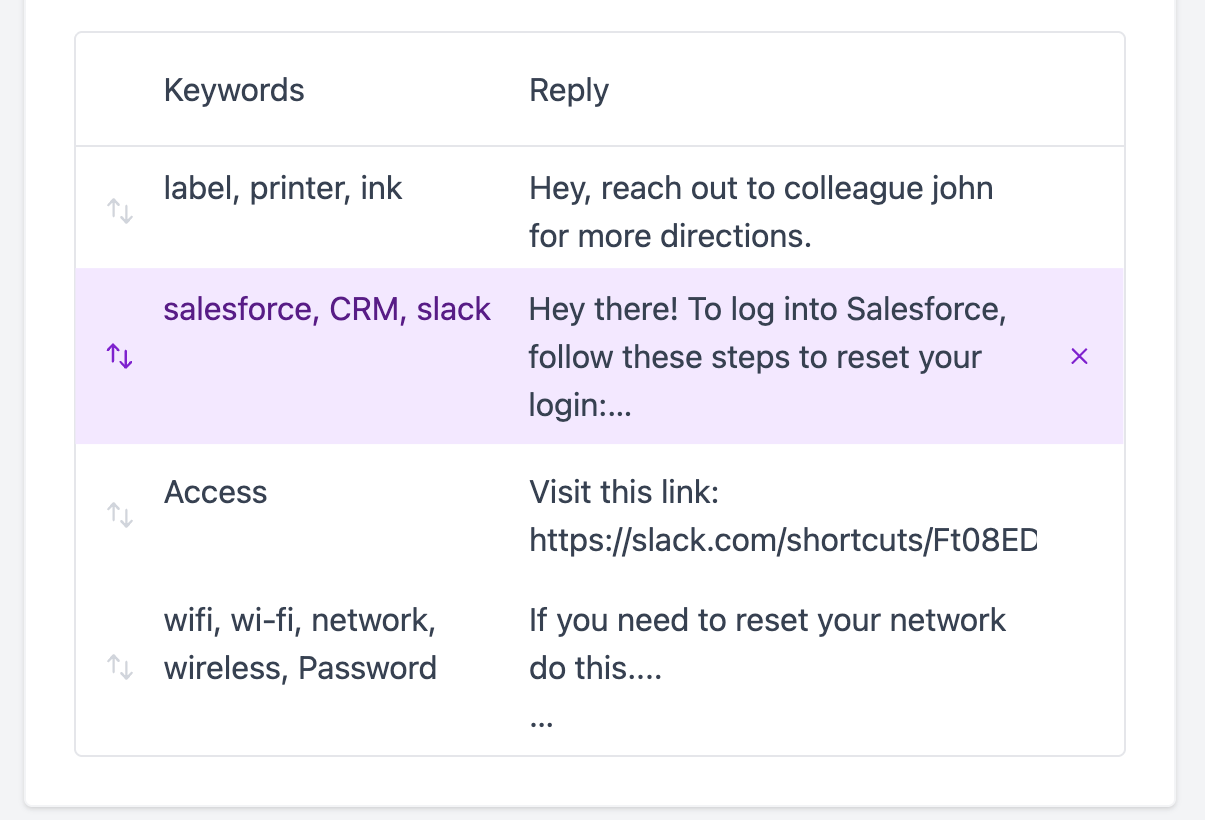Select the salesforce, CRM, slack keywords
1205x820 pixels.
click(x=327, y=309)
